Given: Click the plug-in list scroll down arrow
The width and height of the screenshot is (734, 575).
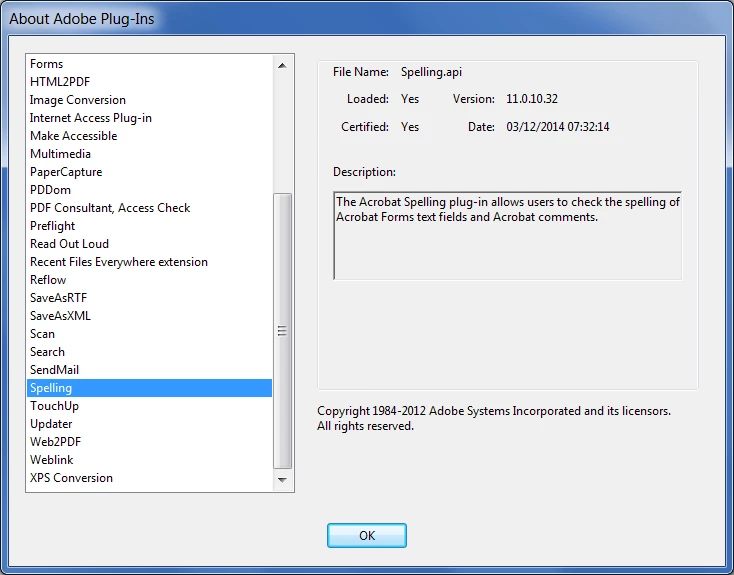Looking at the screenshot, I should [x=282, y=480].
